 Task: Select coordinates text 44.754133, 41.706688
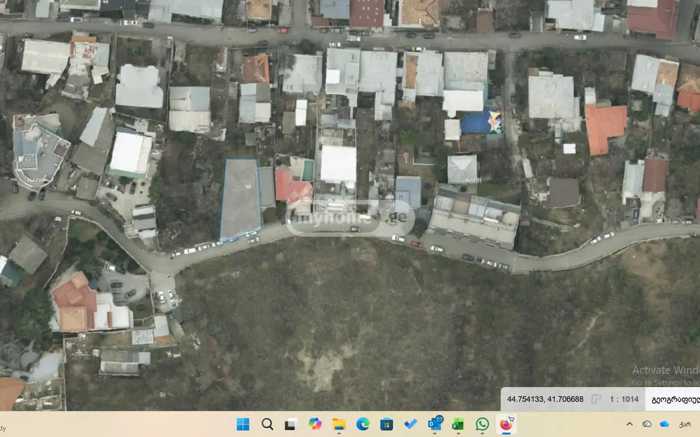(545, 399)
